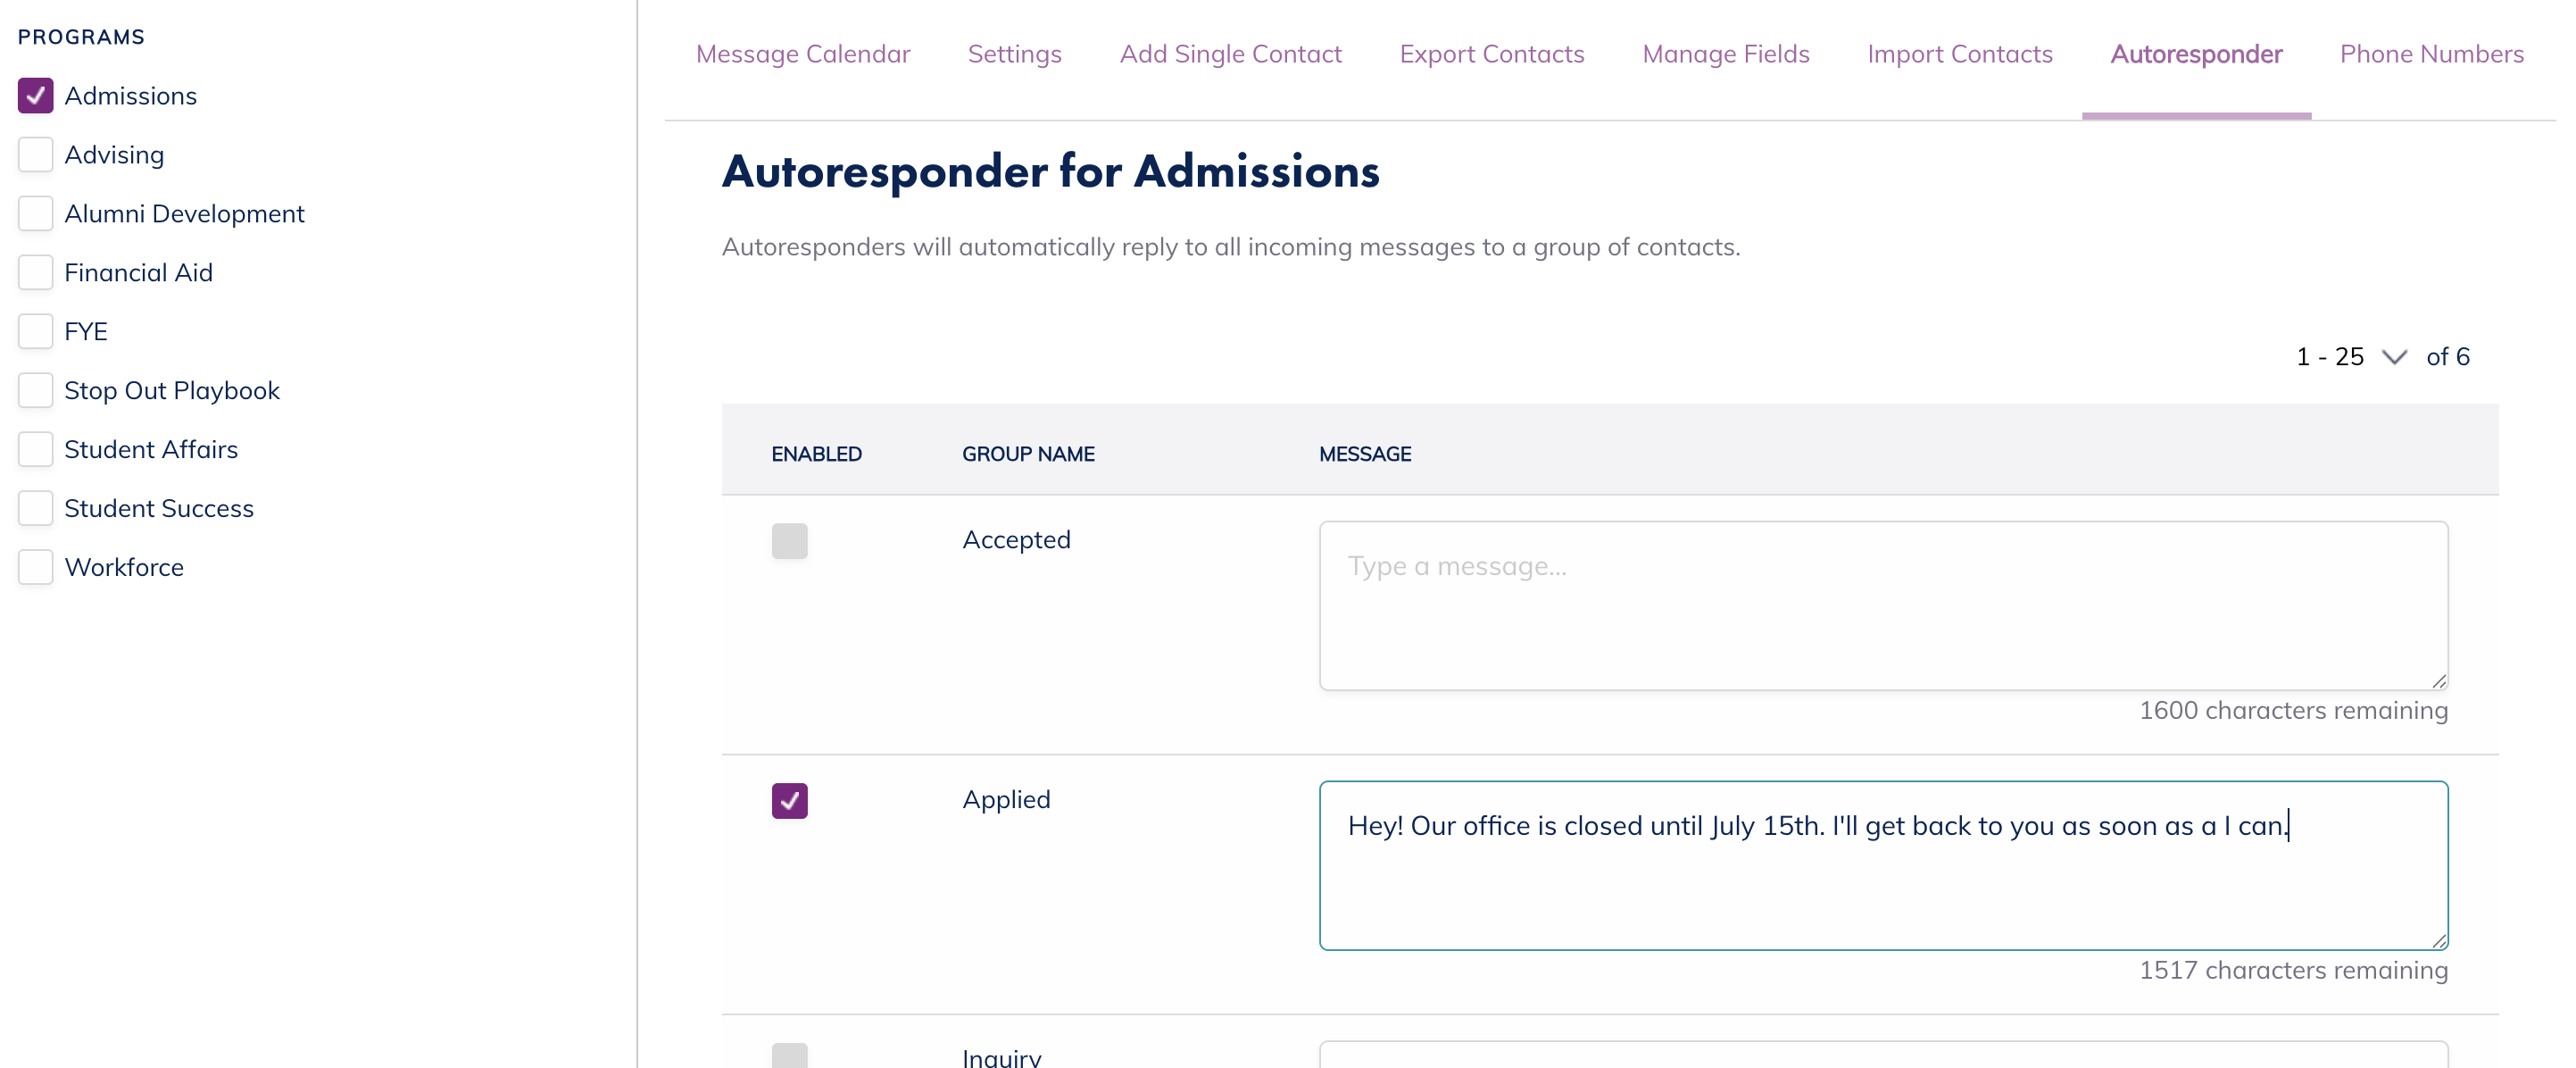This screenshot has width=2576, height=1068.
Task: Select the Stop Out Playbook checkbox
Action: 36,391
